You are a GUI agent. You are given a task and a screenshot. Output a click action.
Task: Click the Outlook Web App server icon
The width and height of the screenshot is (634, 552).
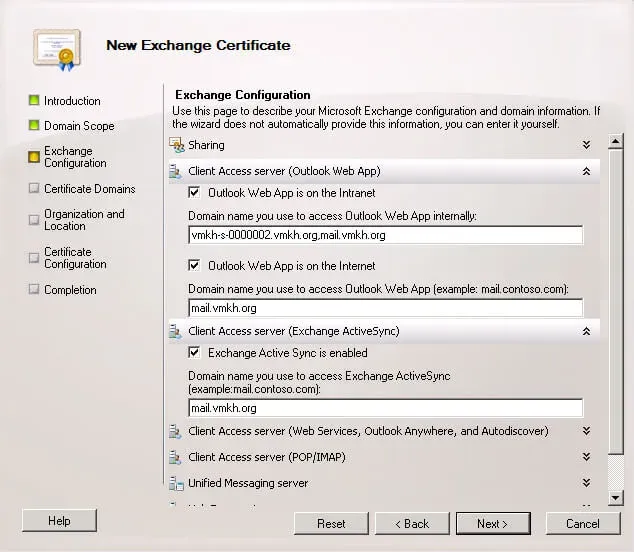[175, 171]
